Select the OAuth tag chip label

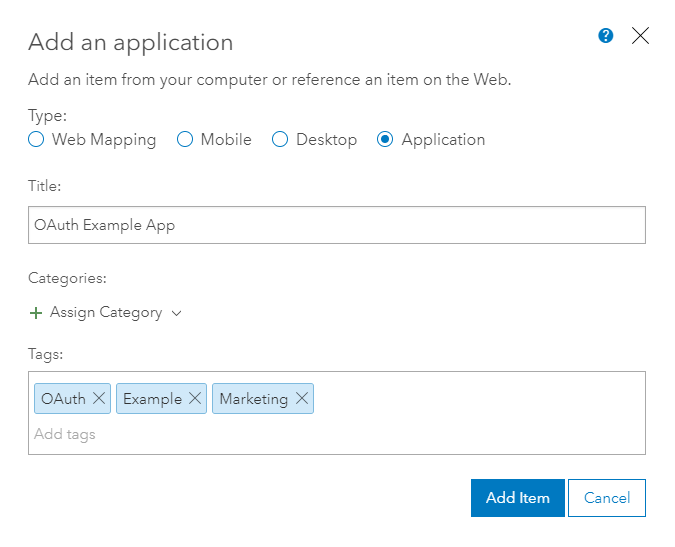[63, 399]
